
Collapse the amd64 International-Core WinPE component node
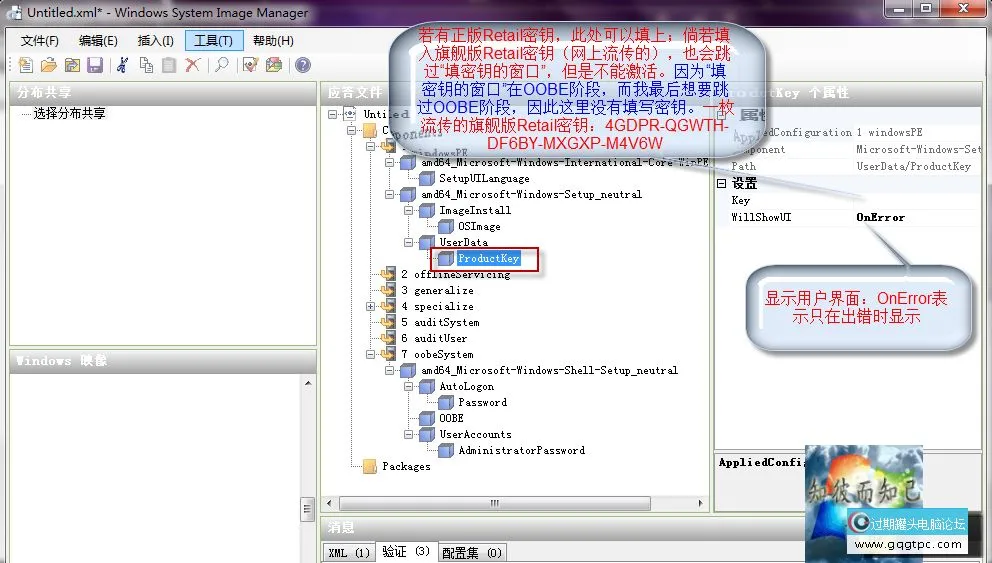(x=390, y=162)
